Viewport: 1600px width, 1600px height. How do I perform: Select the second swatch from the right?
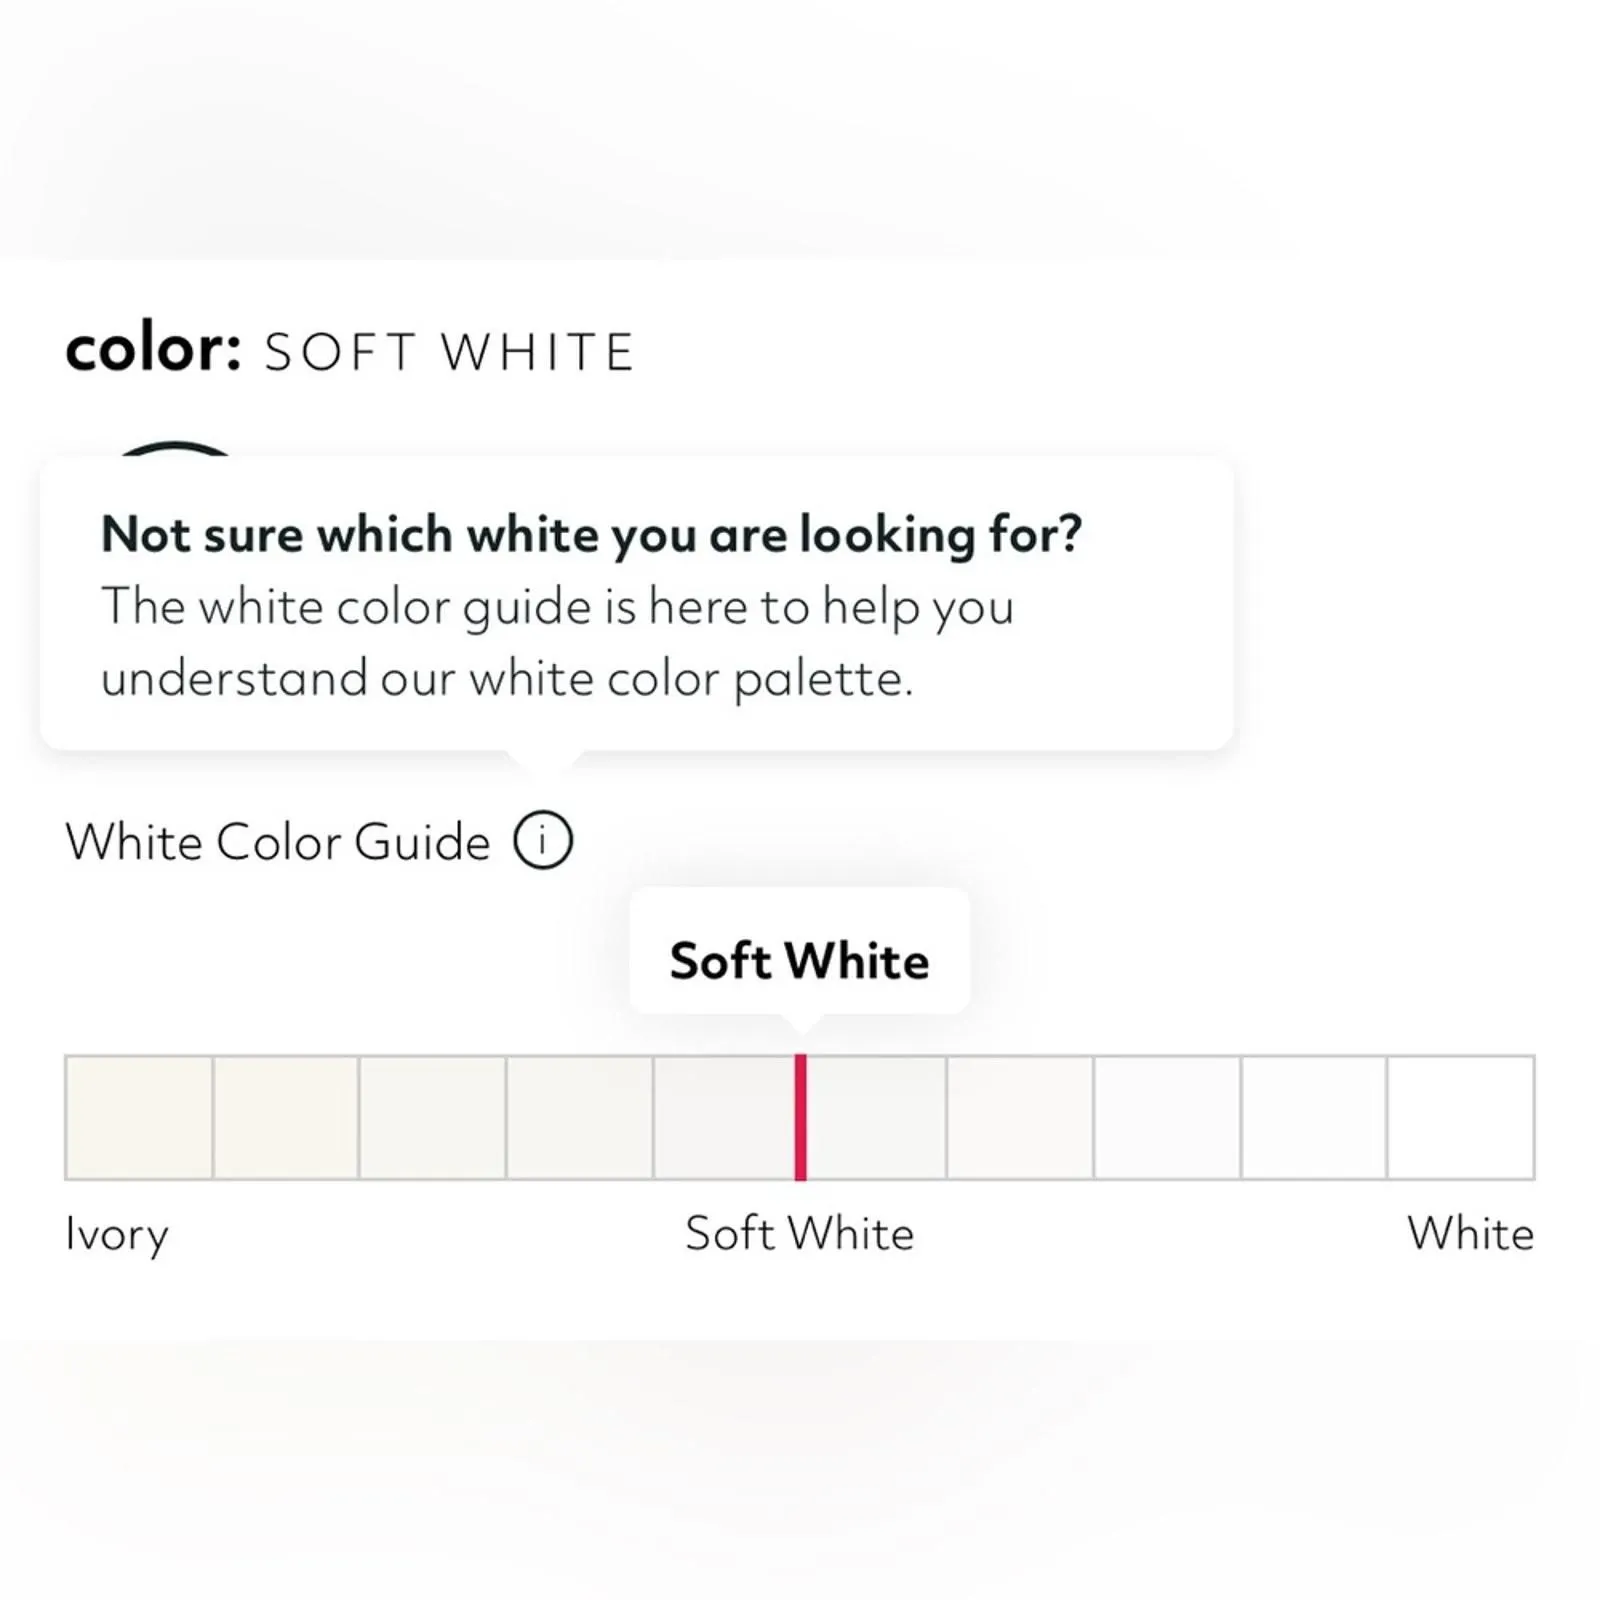[x=1314, y=1117]
